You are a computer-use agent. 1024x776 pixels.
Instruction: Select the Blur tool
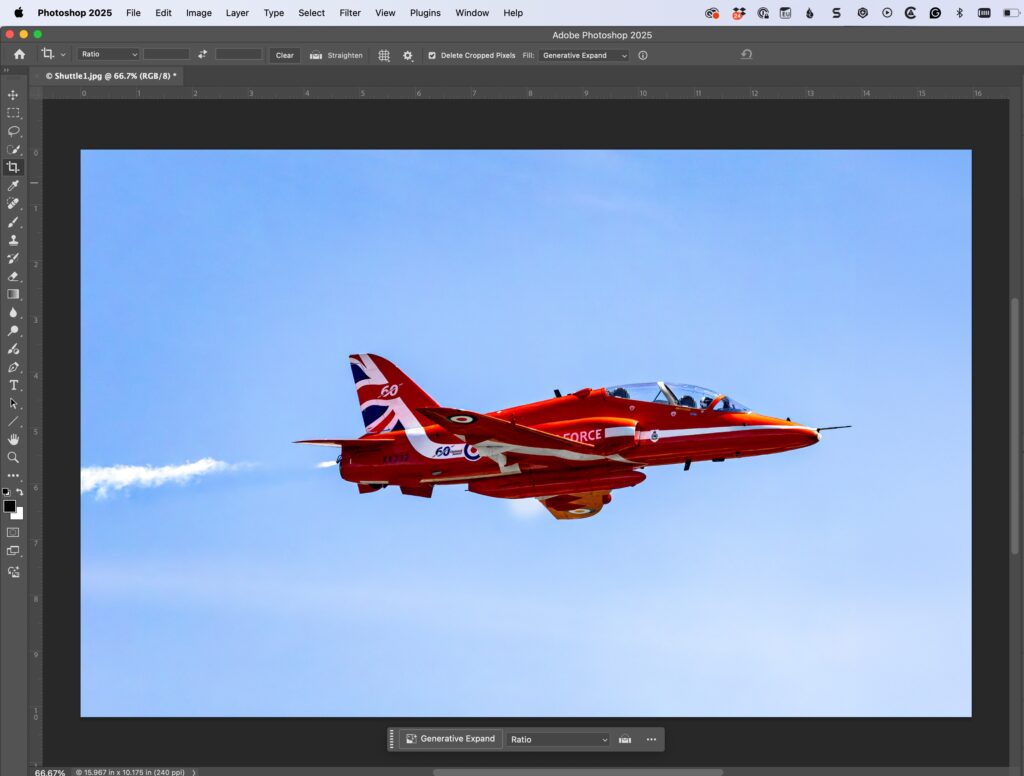coord(13,313)
